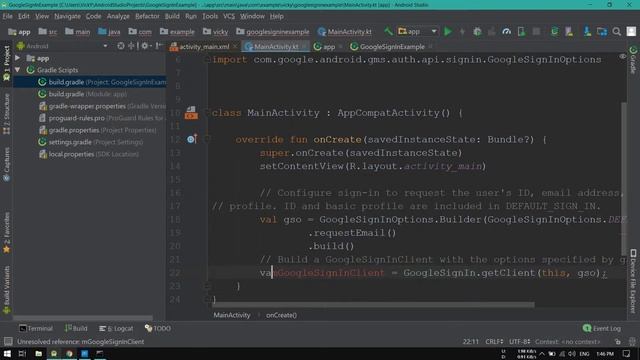Close the MainActivity.kt editor tab
Screen dimensions: 640x360
click(x=304, y=47)
